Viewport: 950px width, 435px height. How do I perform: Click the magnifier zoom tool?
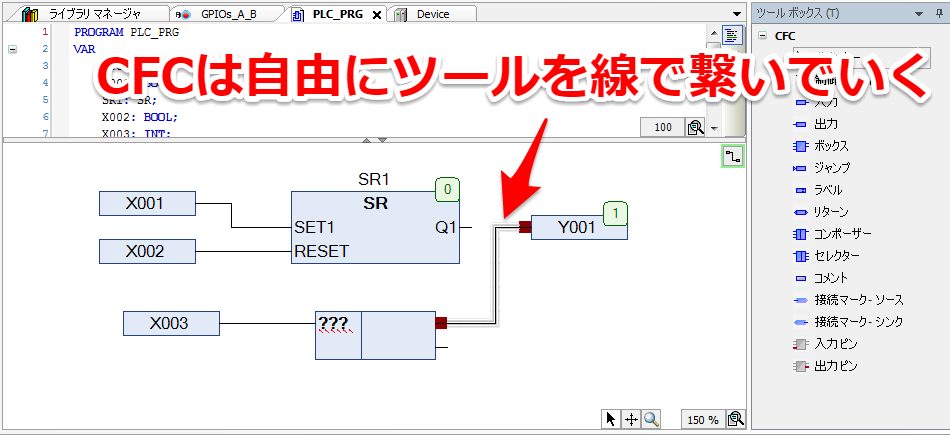[x=651, y=420]
